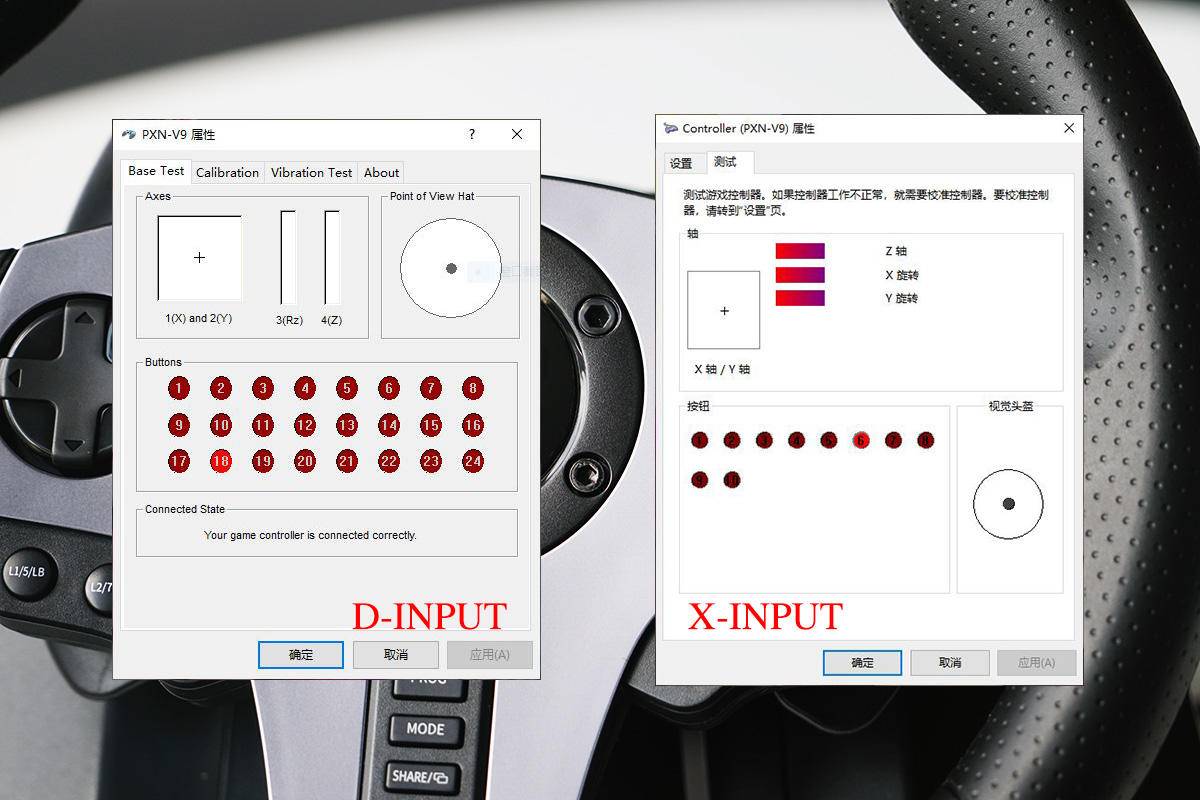The height and width of the screenshot is (800, 1200).
Task: Click the 1(X) and 2(Y) axes box
Action: tap(199, 258)
